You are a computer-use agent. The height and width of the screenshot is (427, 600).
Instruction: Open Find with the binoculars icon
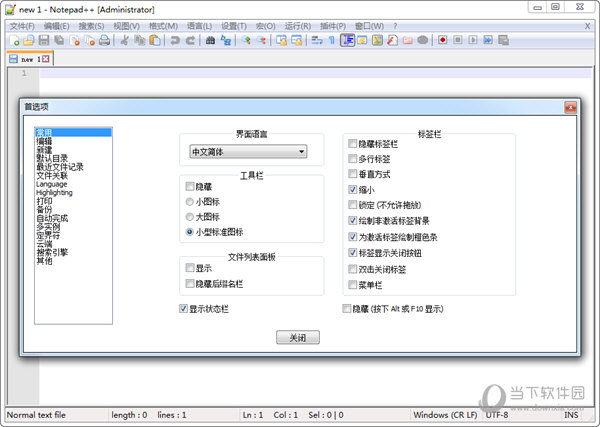click(x=210, y=40)
